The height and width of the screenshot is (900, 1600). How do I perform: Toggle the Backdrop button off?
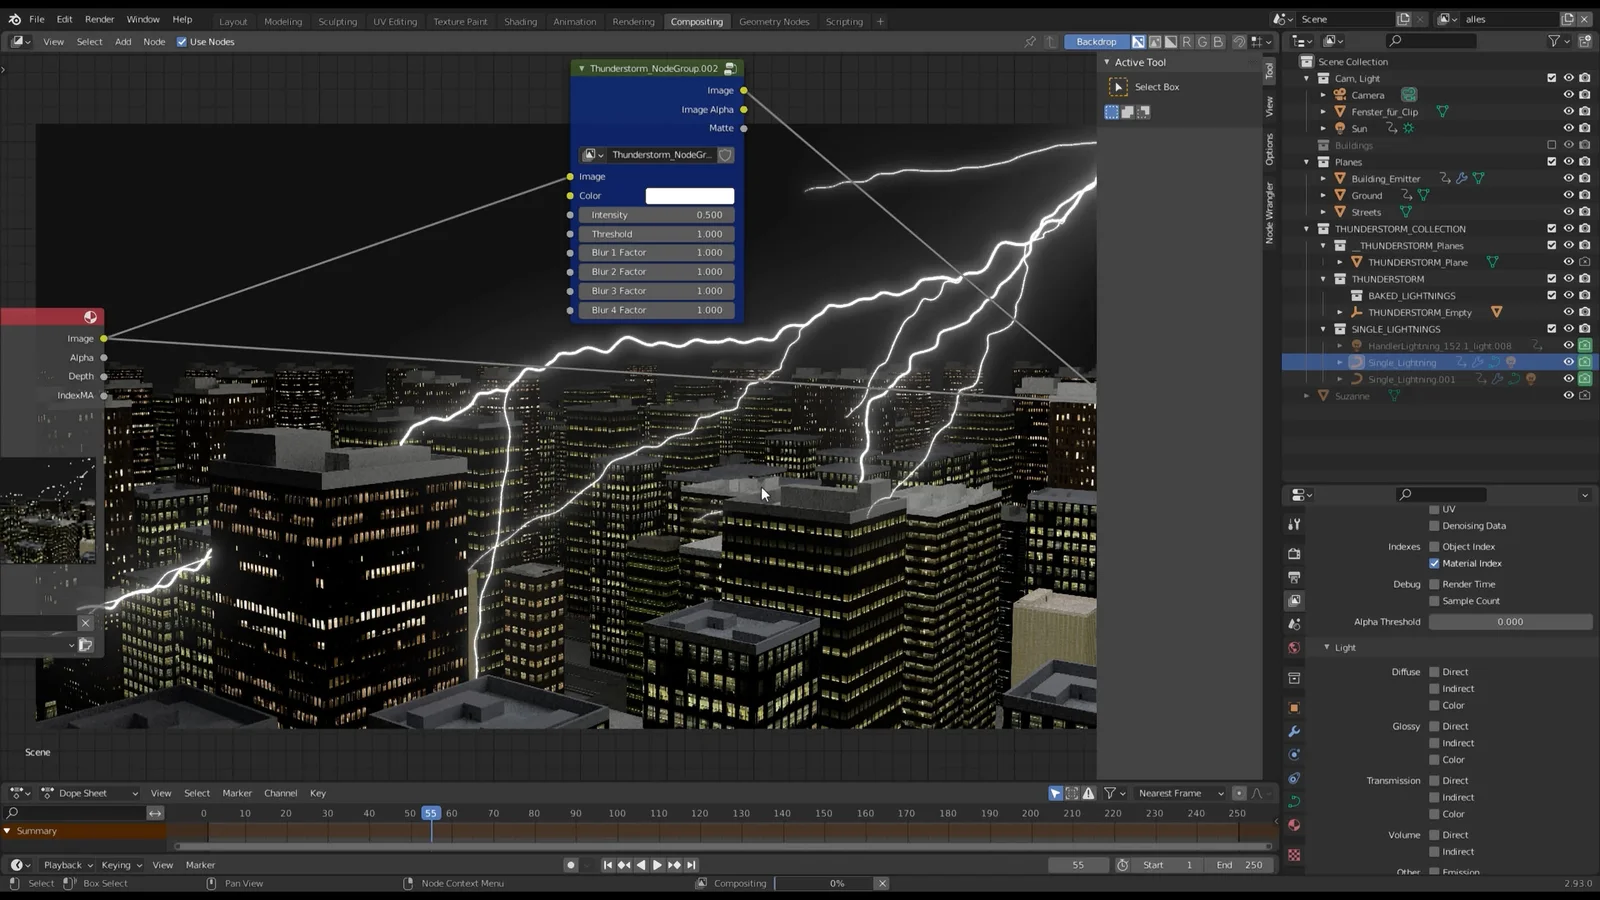point(1096,41)
